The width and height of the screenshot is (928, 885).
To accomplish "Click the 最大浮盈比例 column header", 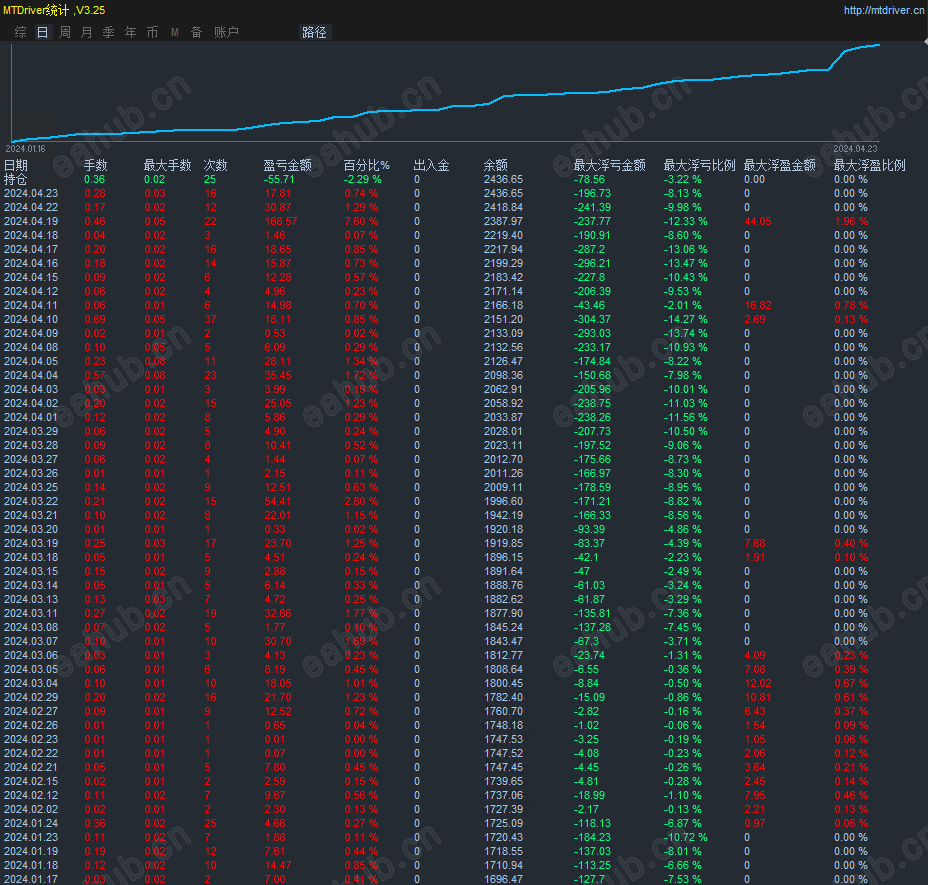I will [x=869, y=165].
